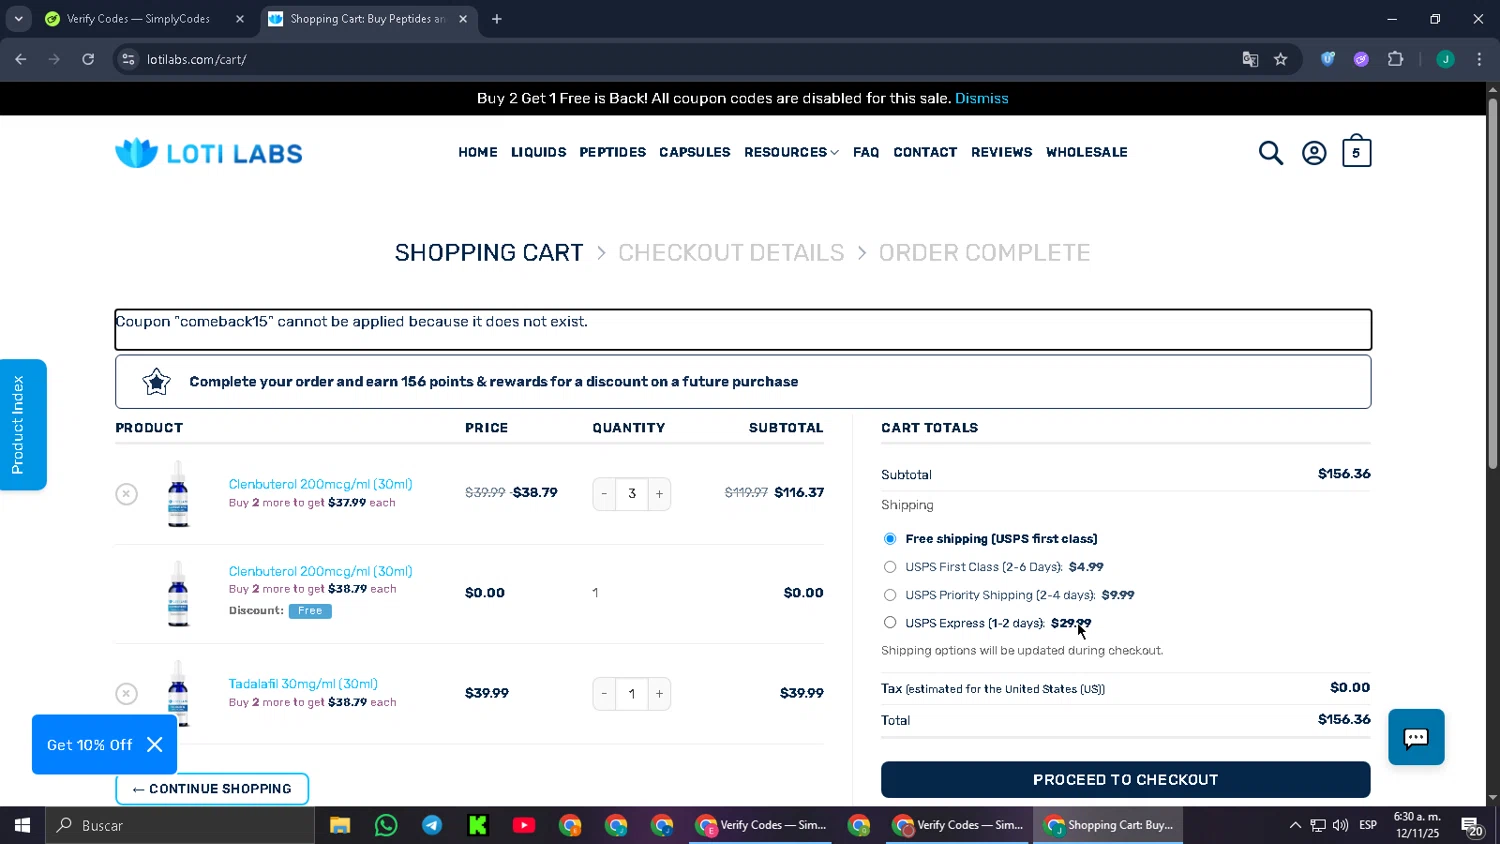Viewport: 1500px width, 844px height.
Task: Select USPS First Class (2-6 Days) $4.99
Action: tap(890, 567)
